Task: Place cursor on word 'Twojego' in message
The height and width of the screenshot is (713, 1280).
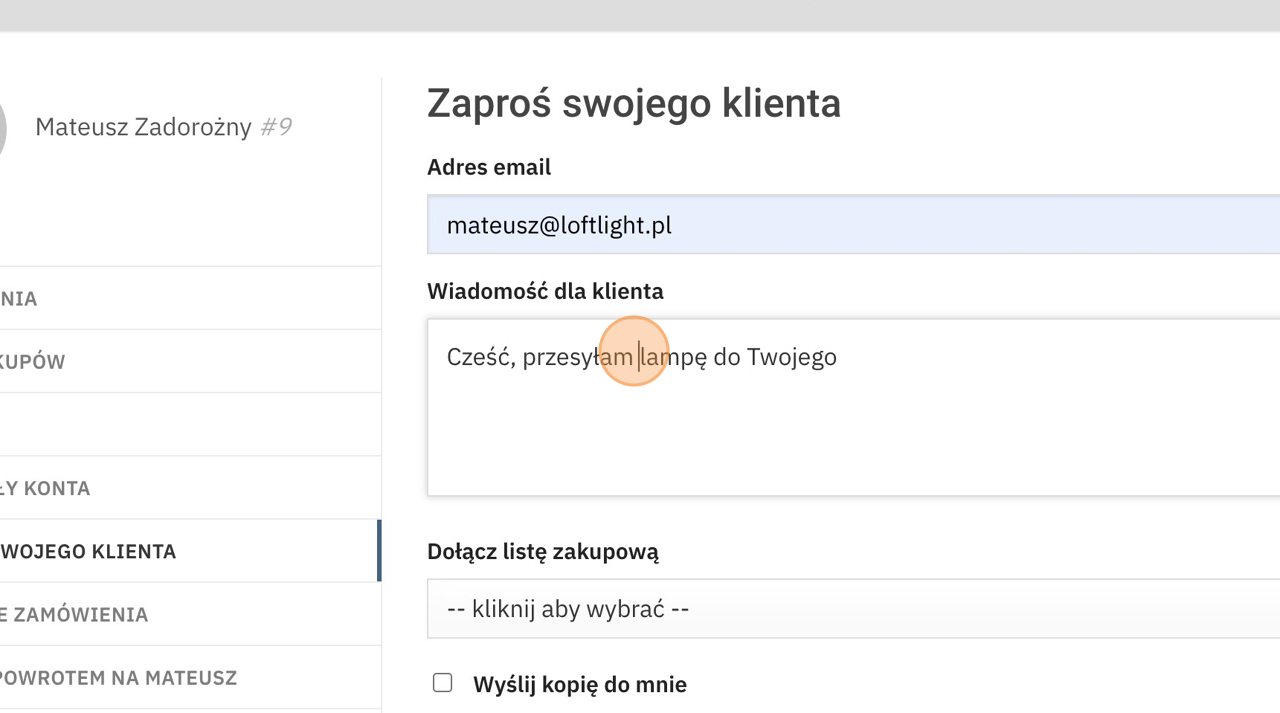Action: pos(791,357)
